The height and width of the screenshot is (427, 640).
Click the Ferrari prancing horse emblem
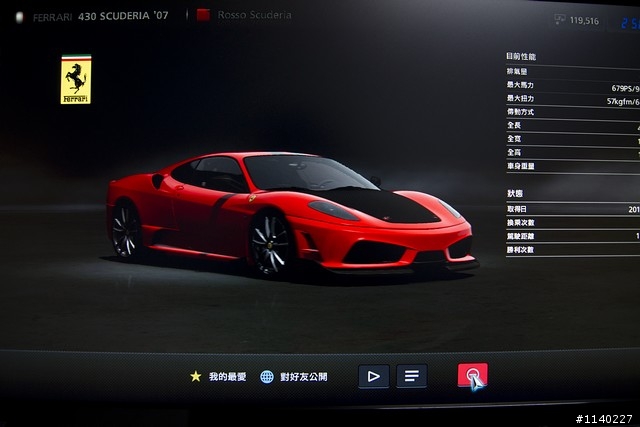click(76, 80)
